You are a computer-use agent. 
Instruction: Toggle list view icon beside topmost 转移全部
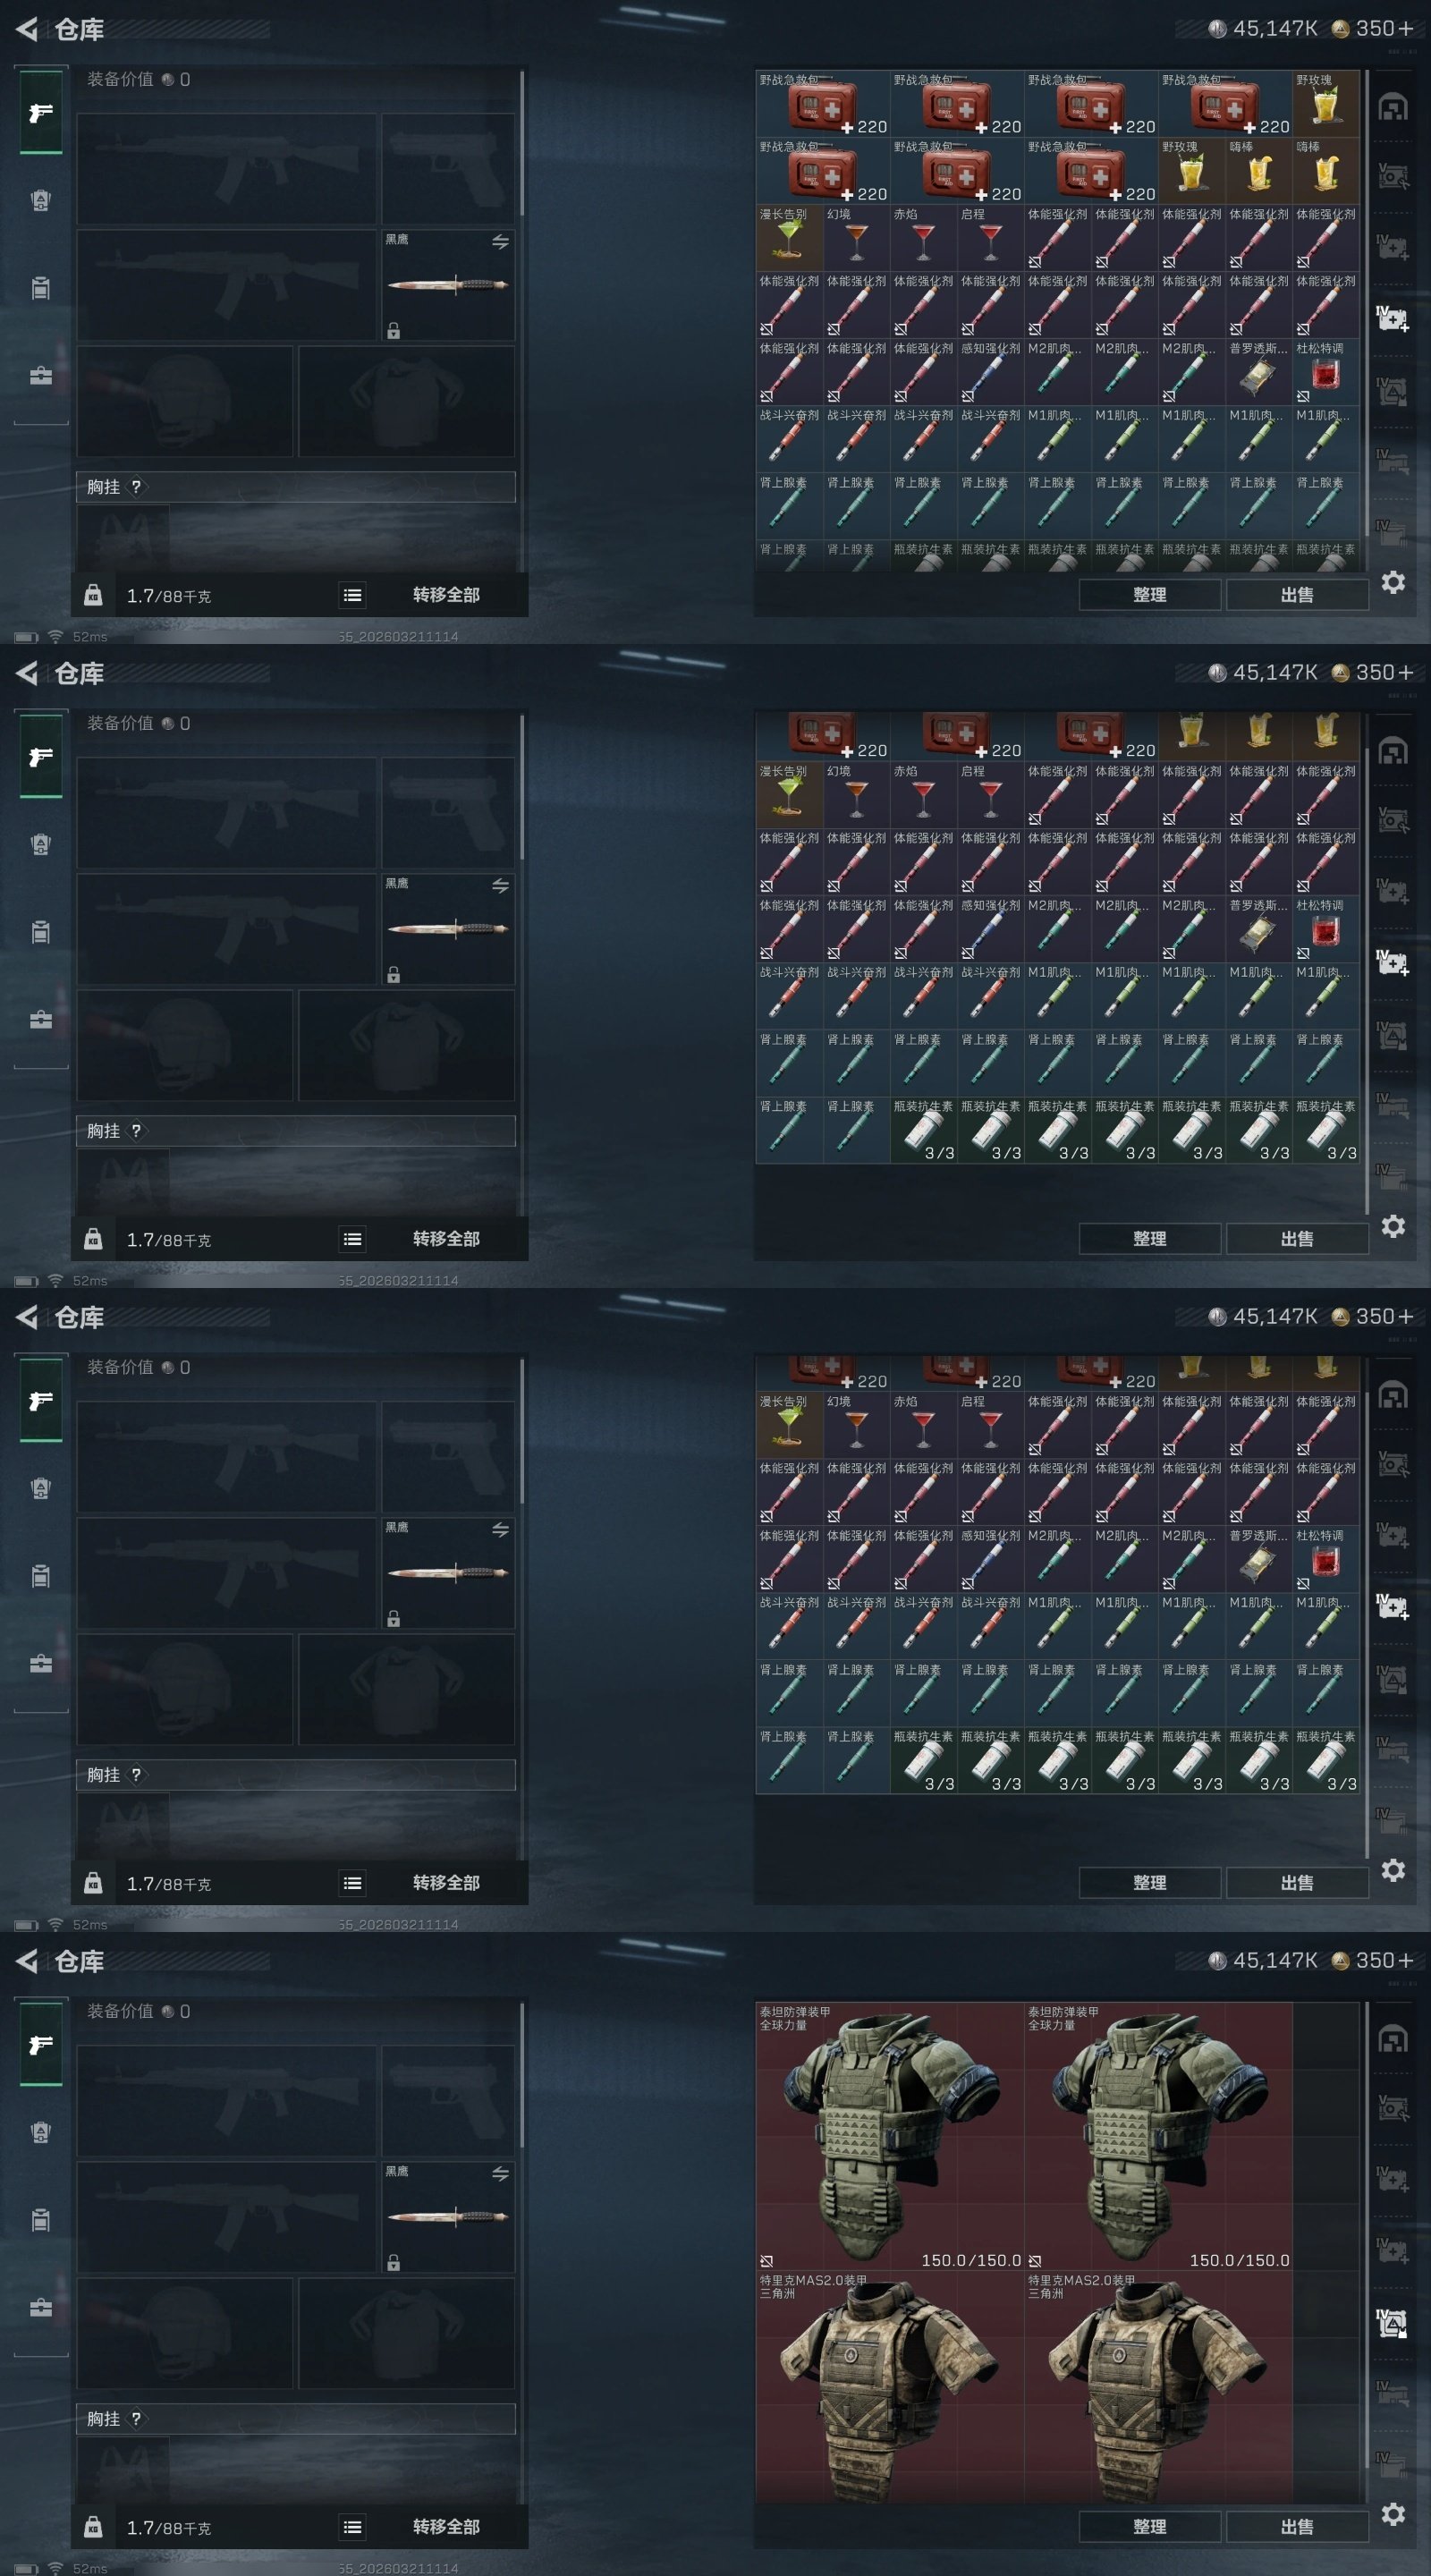point(352,595)
